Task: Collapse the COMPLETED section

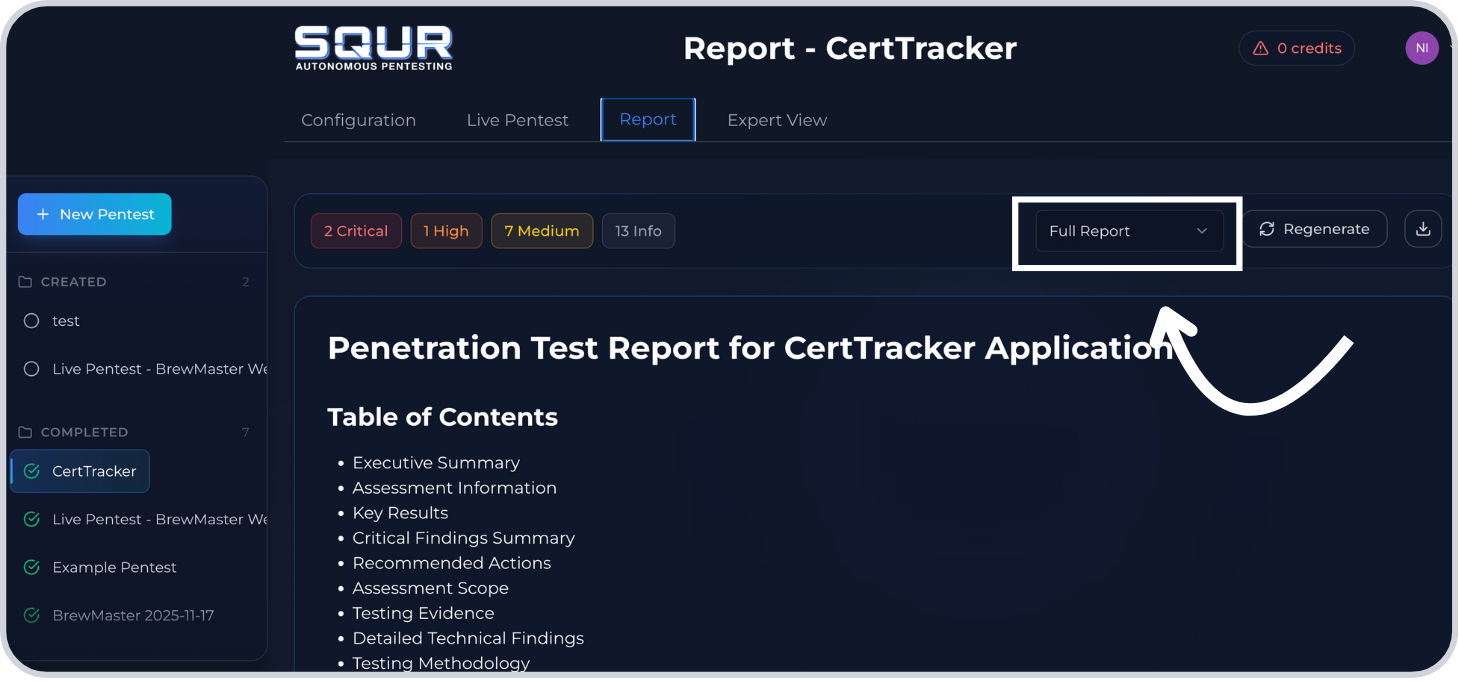Action: pyautogui.click(x=85, y=432)
